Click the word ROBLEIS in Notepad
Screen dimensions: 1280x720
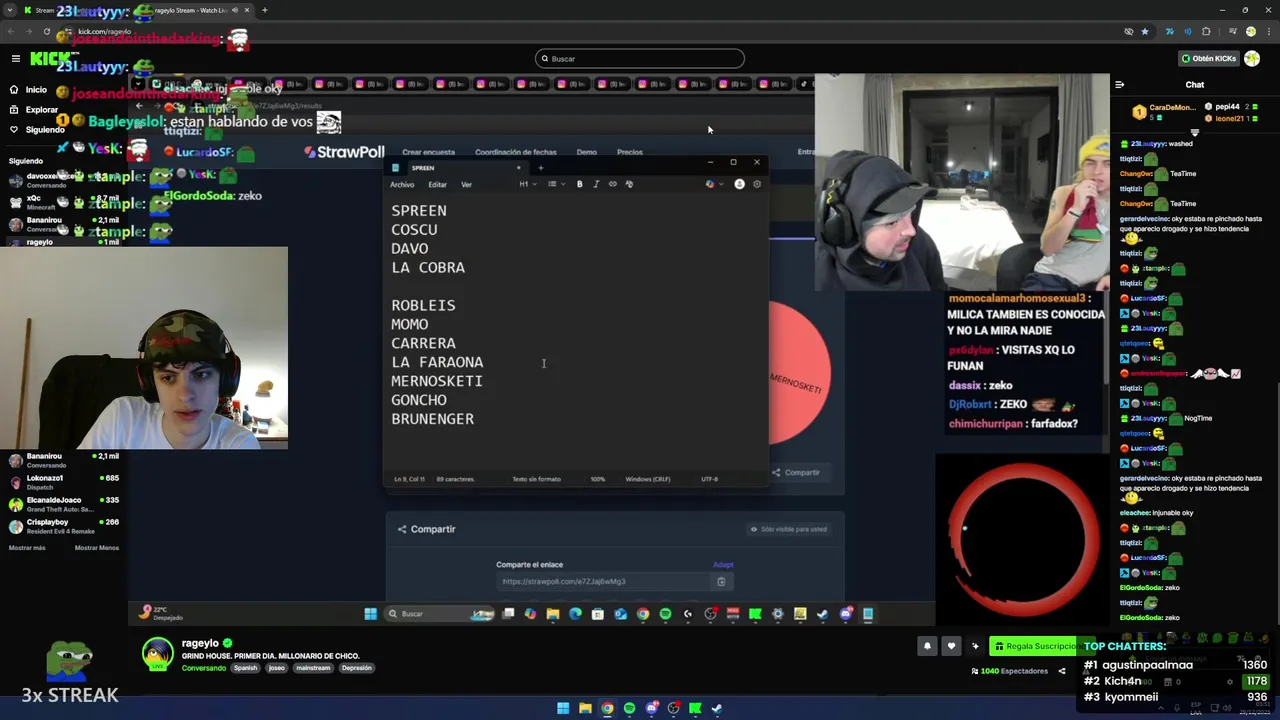tap(423, 305)
